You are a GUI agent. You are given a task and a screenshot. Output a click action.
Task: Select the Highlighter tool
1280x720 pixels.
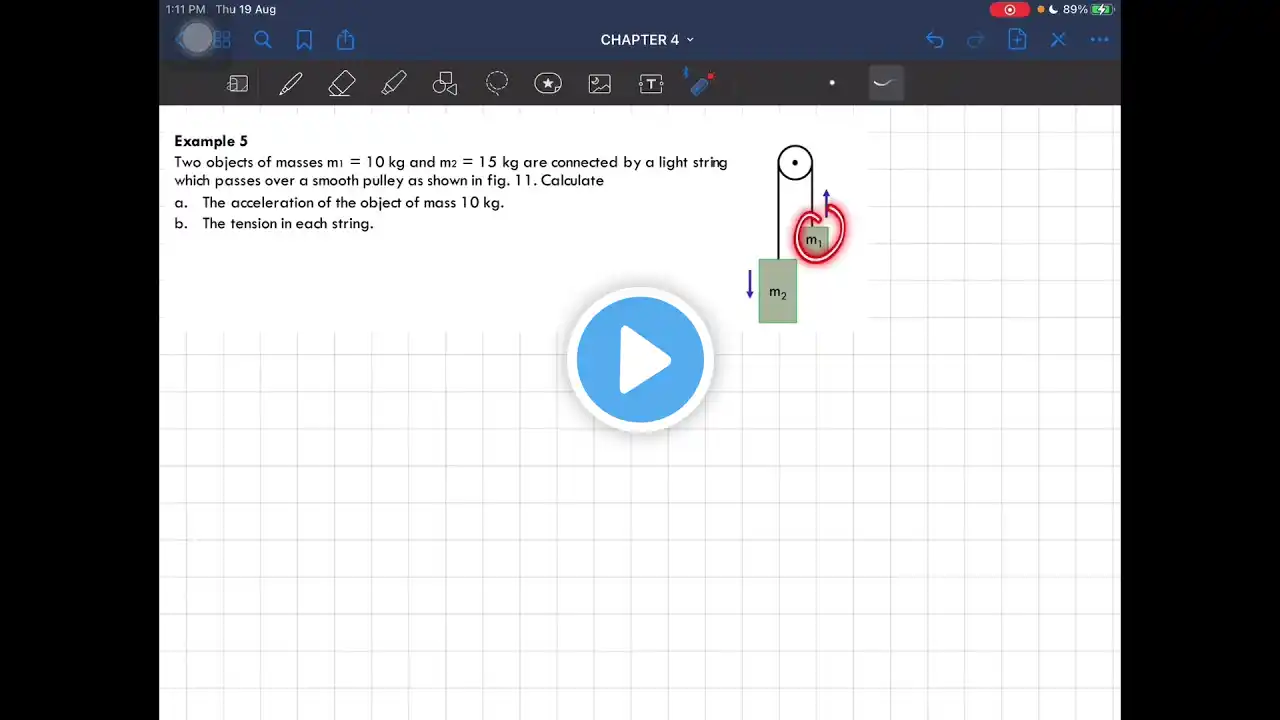click(x=394, y=84)
